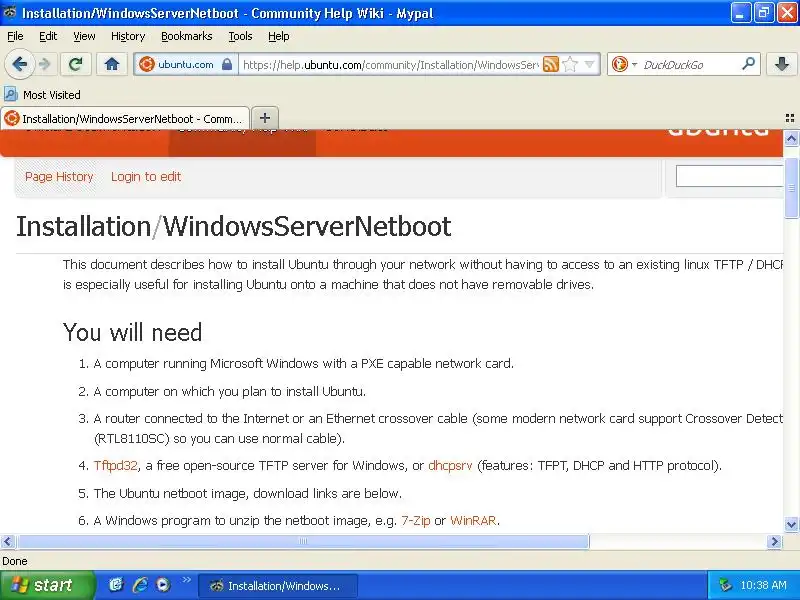The height and width of the screenshot is (600, 800).
Task: Expand the quick launch chevron
Action: click(x=186, y=580)
